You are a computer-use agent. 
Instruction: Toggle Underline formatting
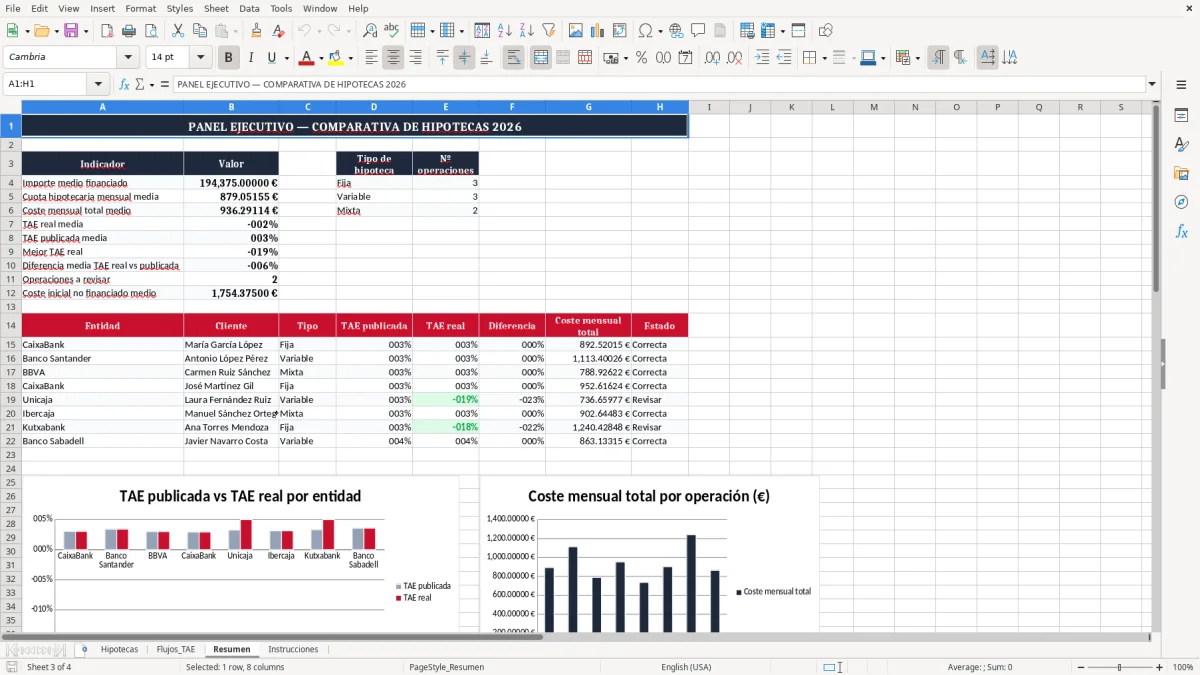click(x=272, y=58)
